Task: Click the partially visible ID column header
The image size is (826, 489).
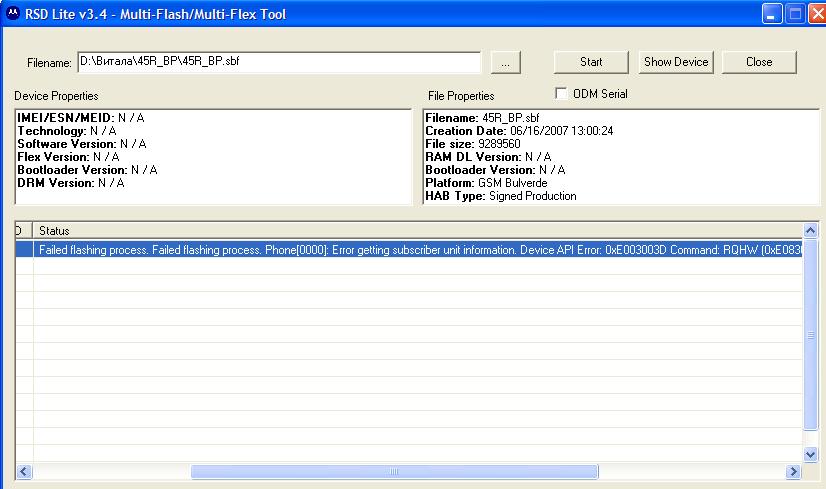Action: 24,230
